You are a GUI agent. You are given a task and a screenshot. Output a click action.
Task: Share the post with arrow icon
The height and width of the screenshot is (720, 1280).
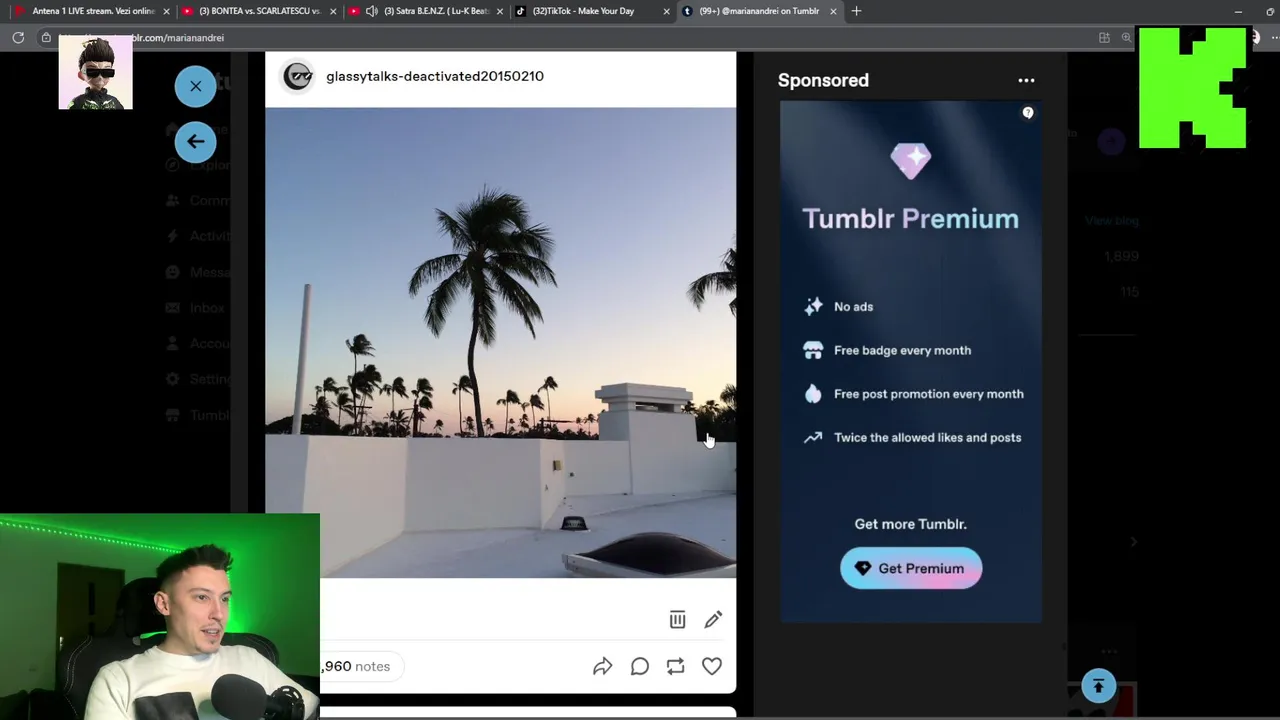(x=602, y=666)
